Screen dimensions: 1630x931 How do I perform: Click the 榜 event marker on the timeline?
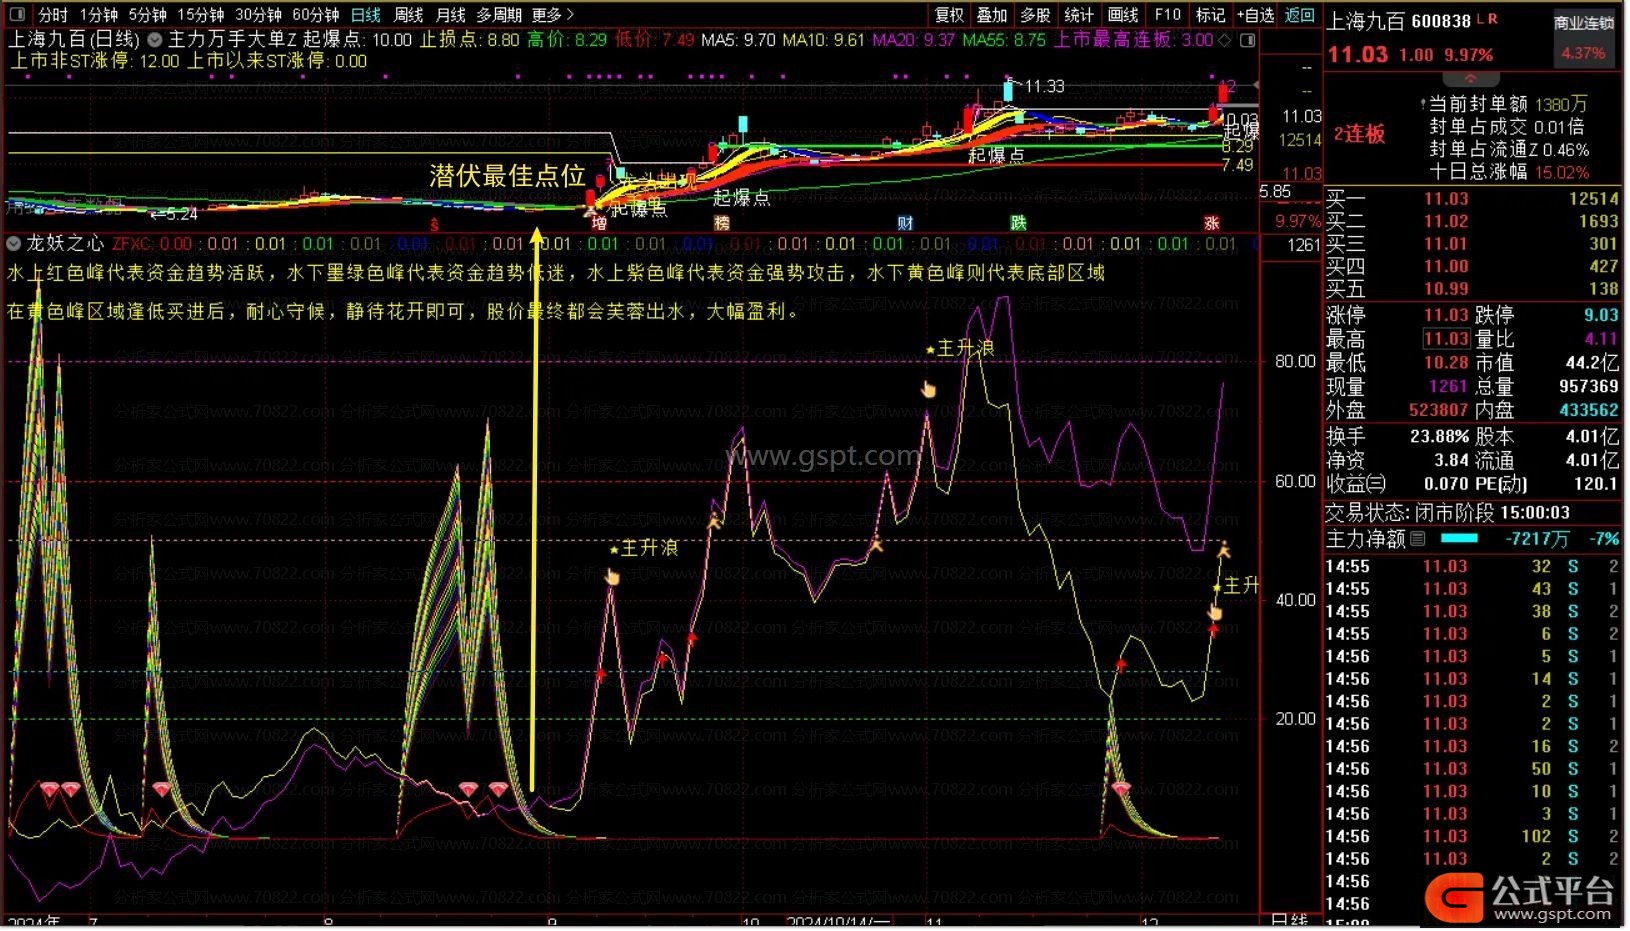click(x=722, y=223)
